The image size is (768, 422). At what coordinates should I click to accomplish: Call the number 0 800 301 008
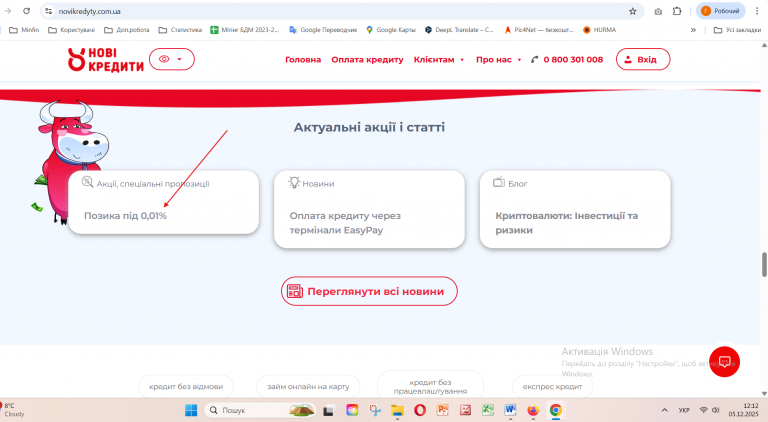[x=567, y=60]
